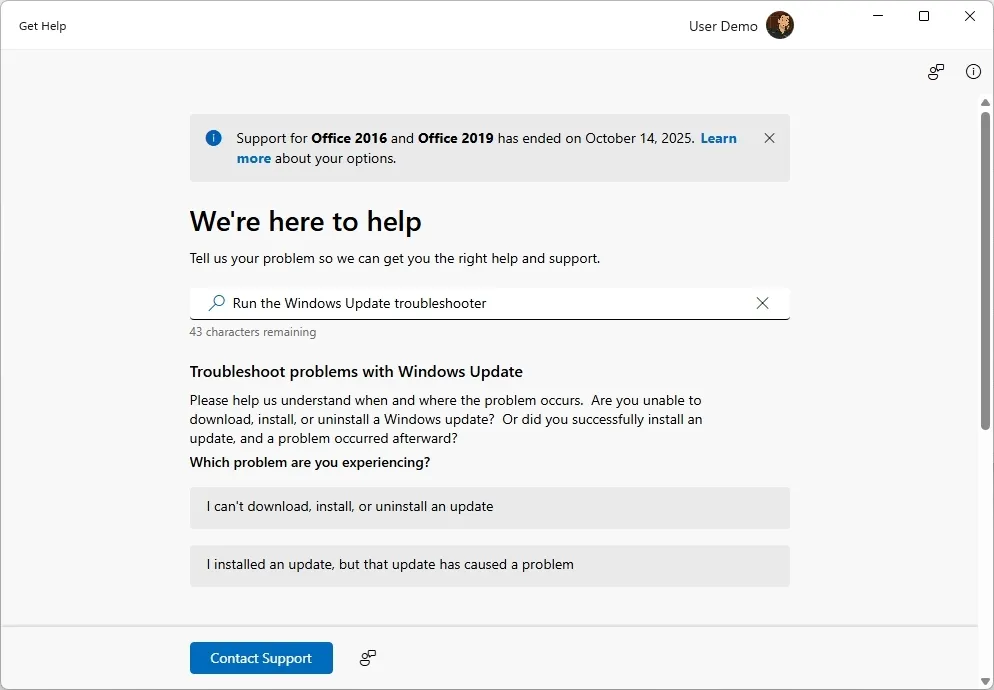Click the We're here to help heading

click(305, 221)
